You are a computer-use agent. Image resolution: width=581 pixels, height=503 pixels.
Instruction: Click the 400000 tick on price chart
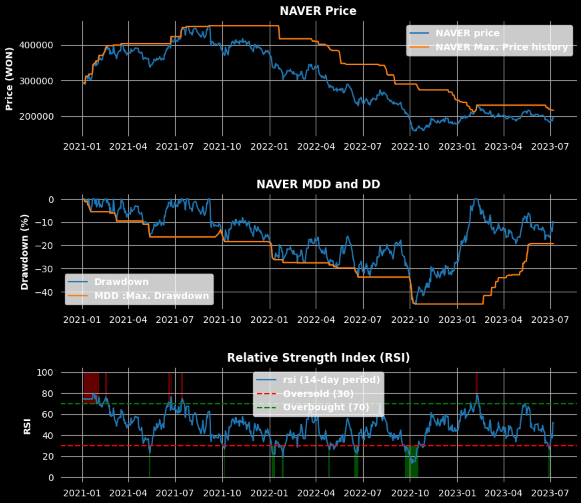(36, 45)
